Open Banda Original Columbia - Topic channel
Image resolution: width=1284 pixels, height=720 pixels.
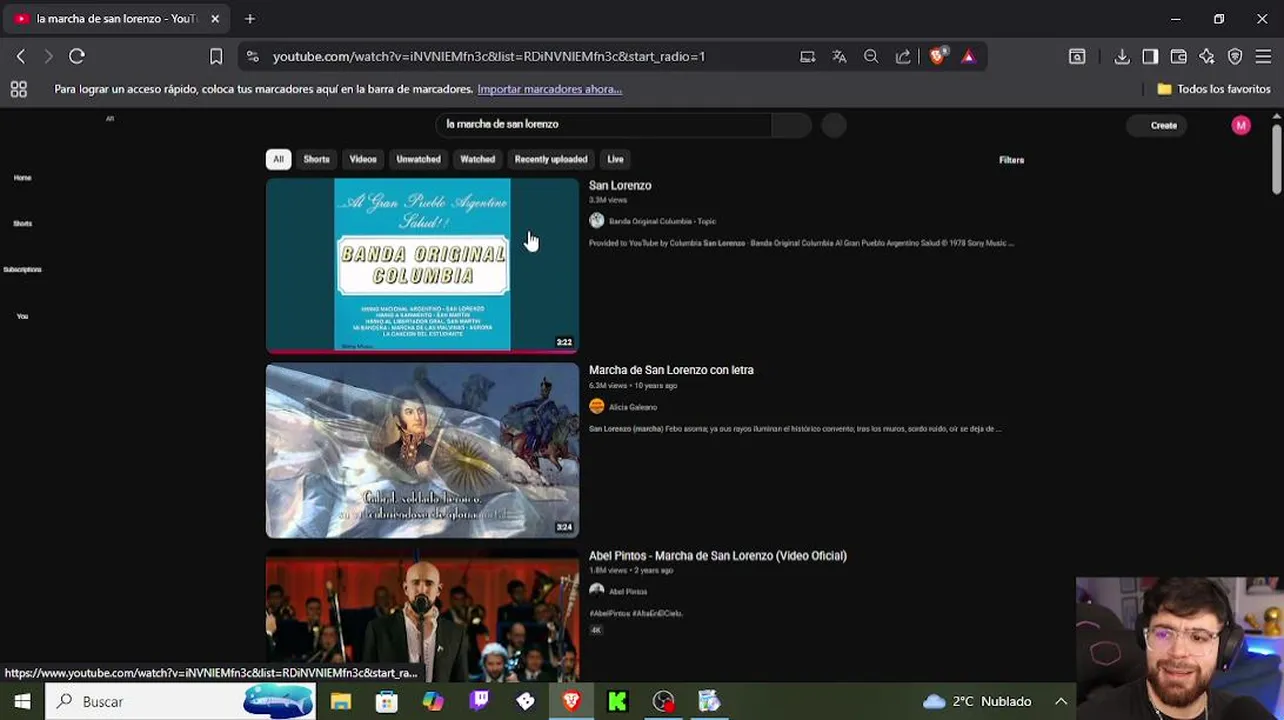click(662, 221)
